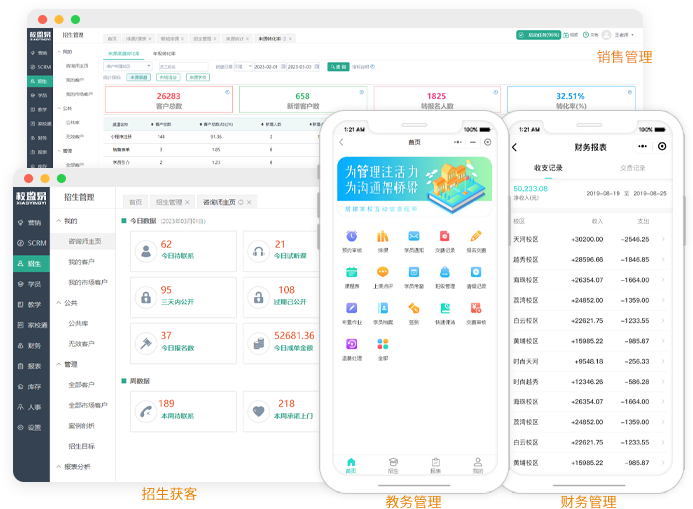Open 我的 tab in mobile bottom bar
This screenshot has height=509, width=693.
pyautogui.click(x=477, y=464)
